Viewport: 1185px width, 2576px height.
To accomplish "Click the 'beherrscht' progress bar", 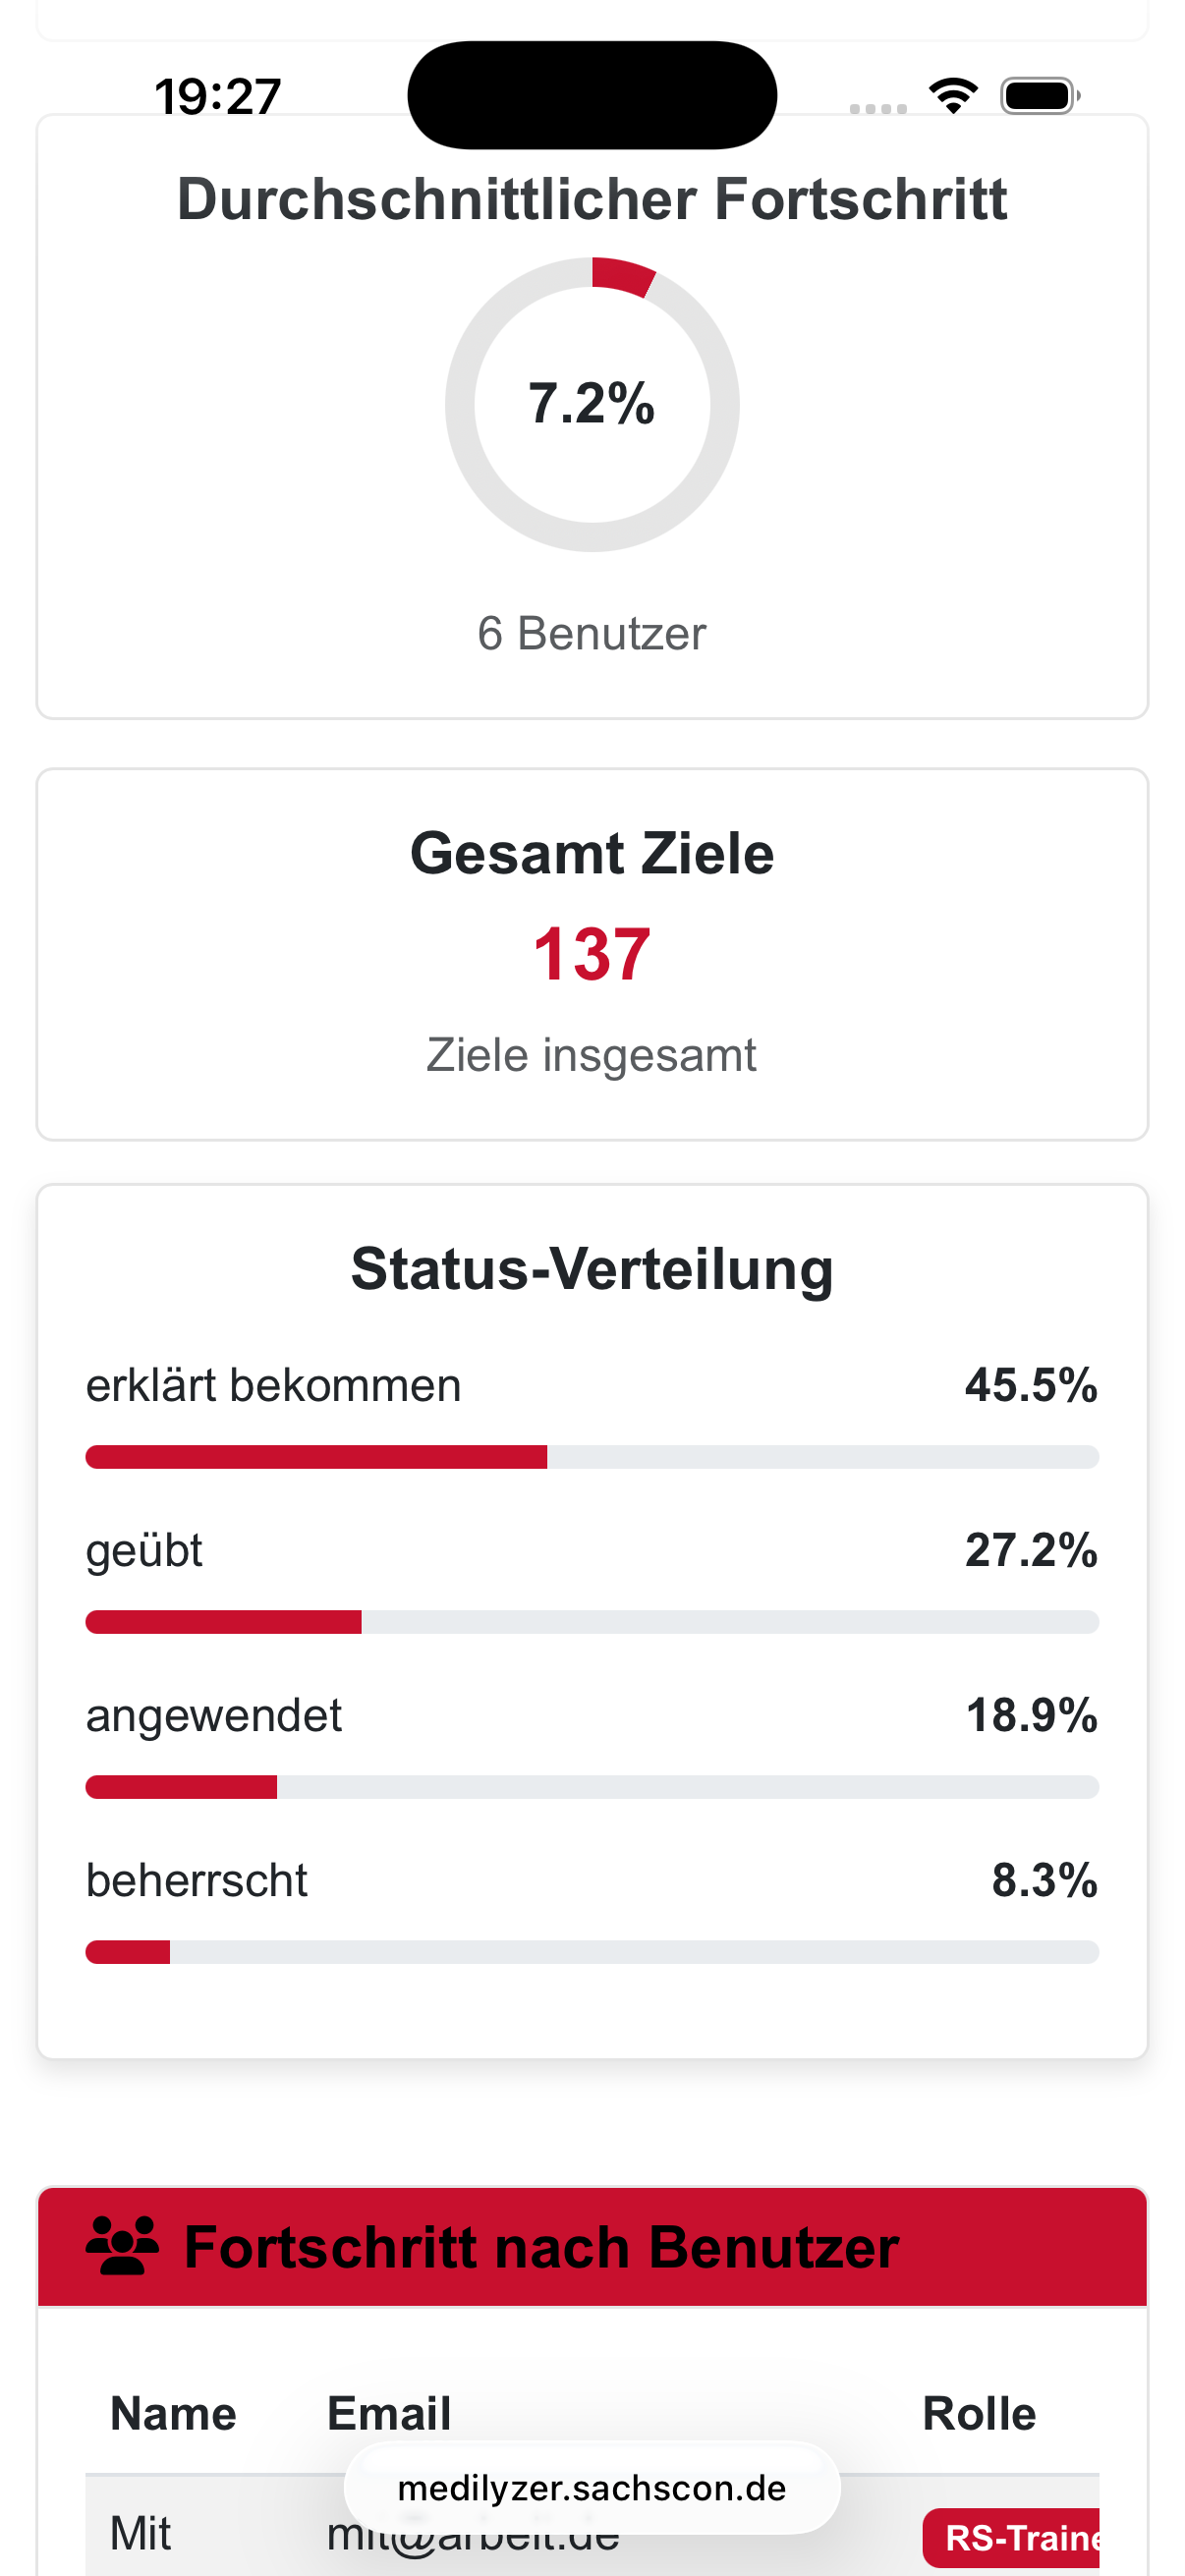I will tap(592, 1952).
